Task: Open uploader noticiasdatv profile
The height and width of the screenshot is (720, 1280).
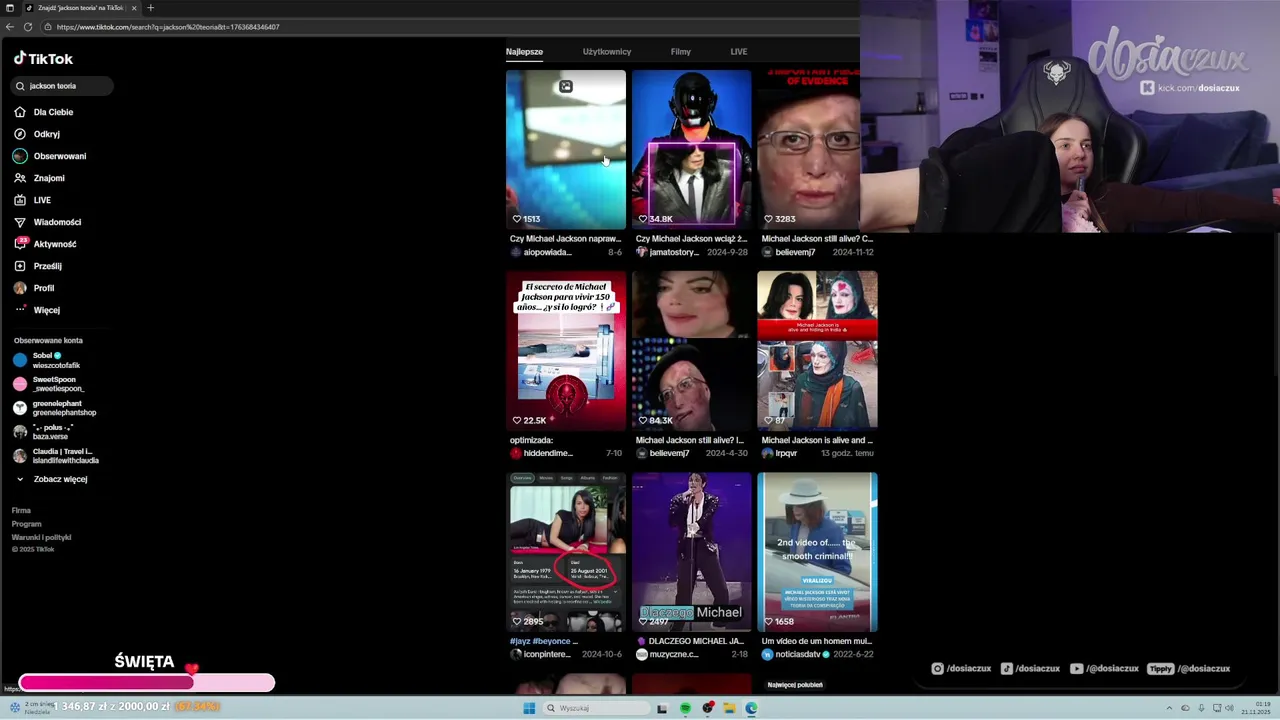Action: tap(796, 654)
